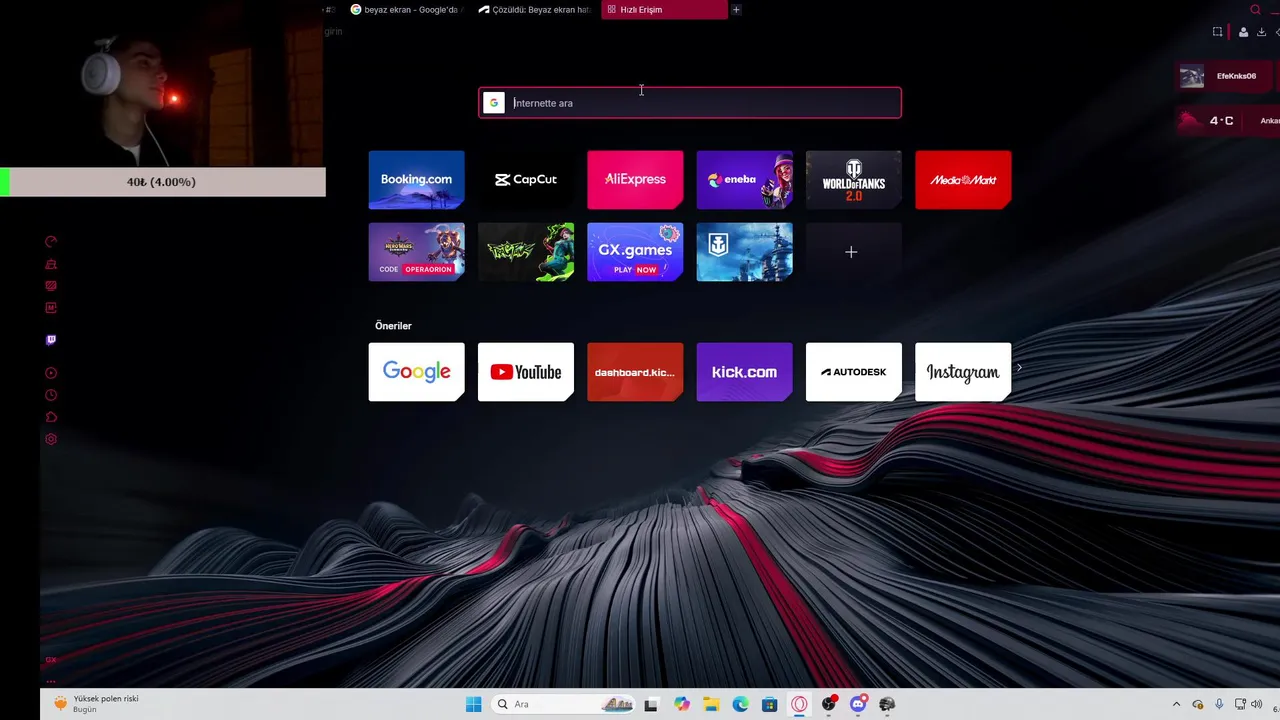Open the downloads icon in toolbar

tap(1262, 32)
